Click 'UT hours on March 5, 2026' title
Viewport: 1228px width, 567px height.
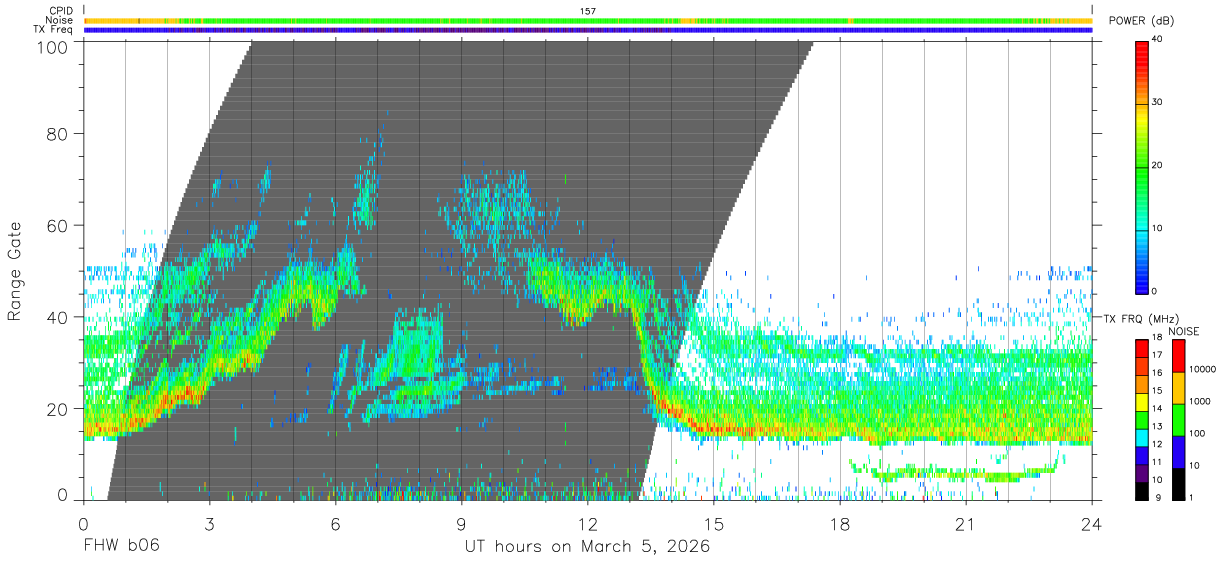[x=587, y=548]
